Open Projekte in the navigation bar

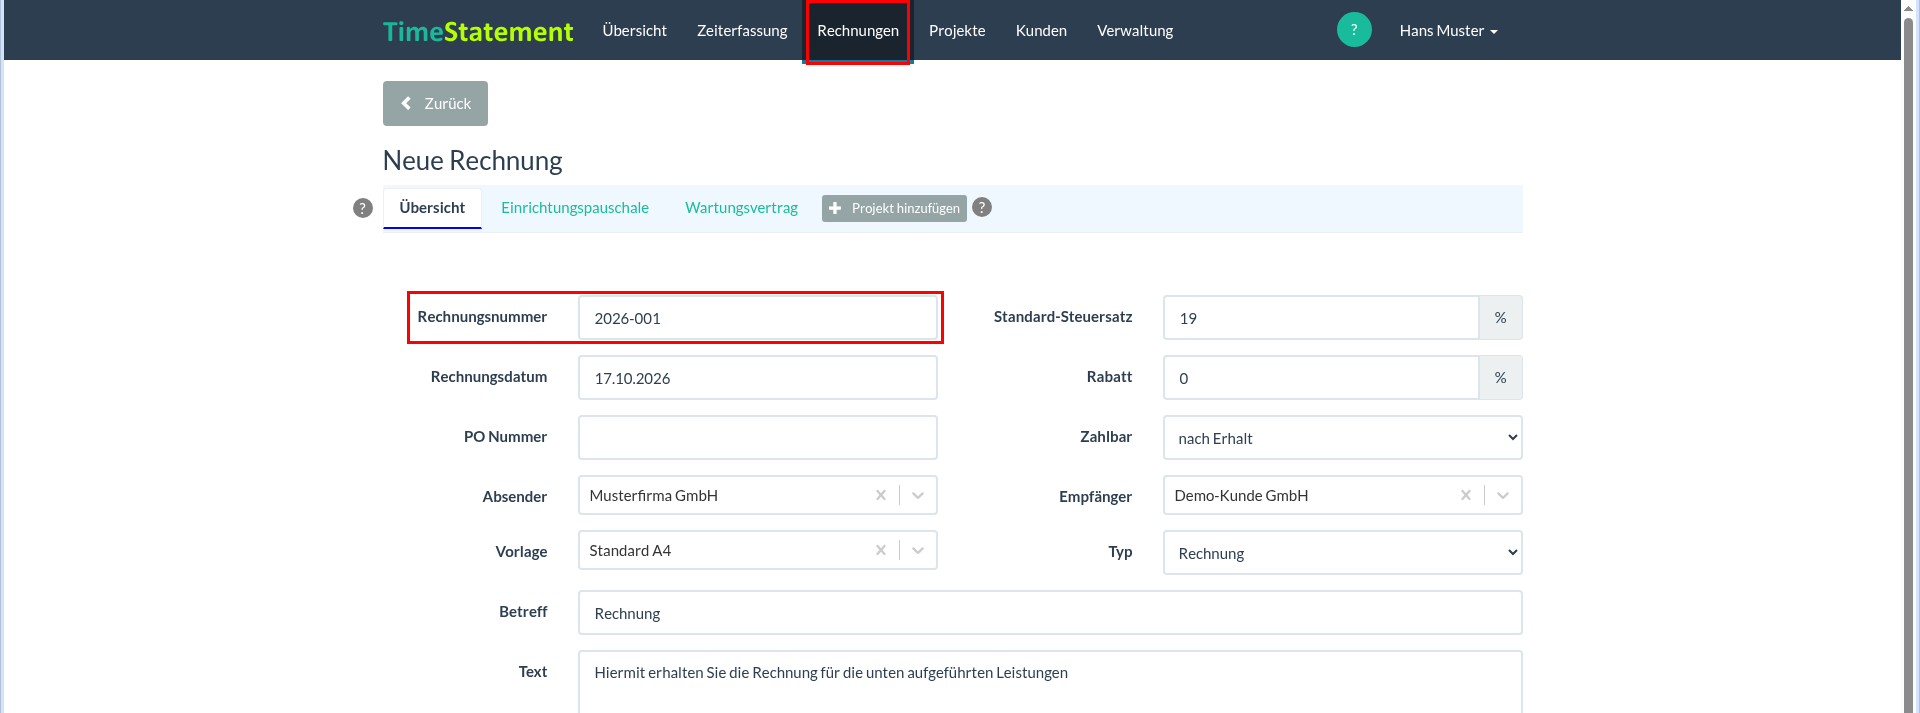pos(957,31)
